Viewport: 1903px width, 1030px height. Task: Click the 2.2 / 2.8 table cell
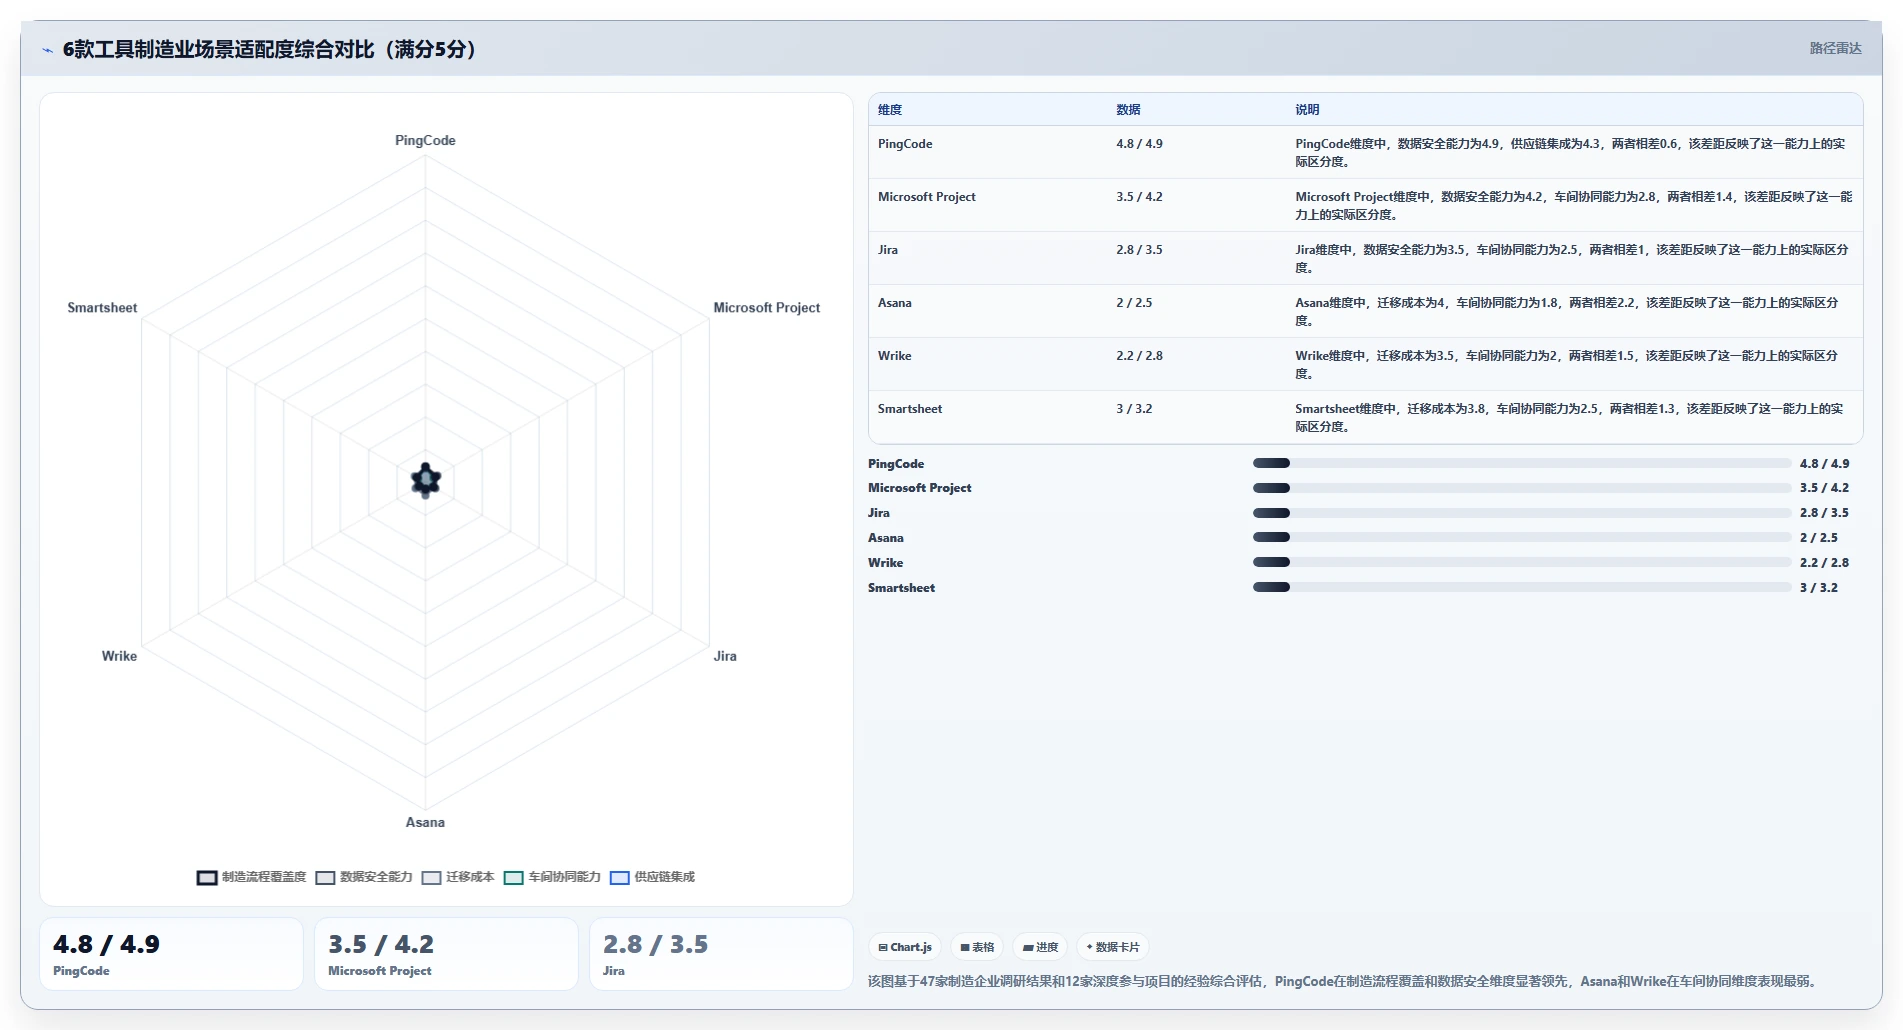tap(1140, 356)
